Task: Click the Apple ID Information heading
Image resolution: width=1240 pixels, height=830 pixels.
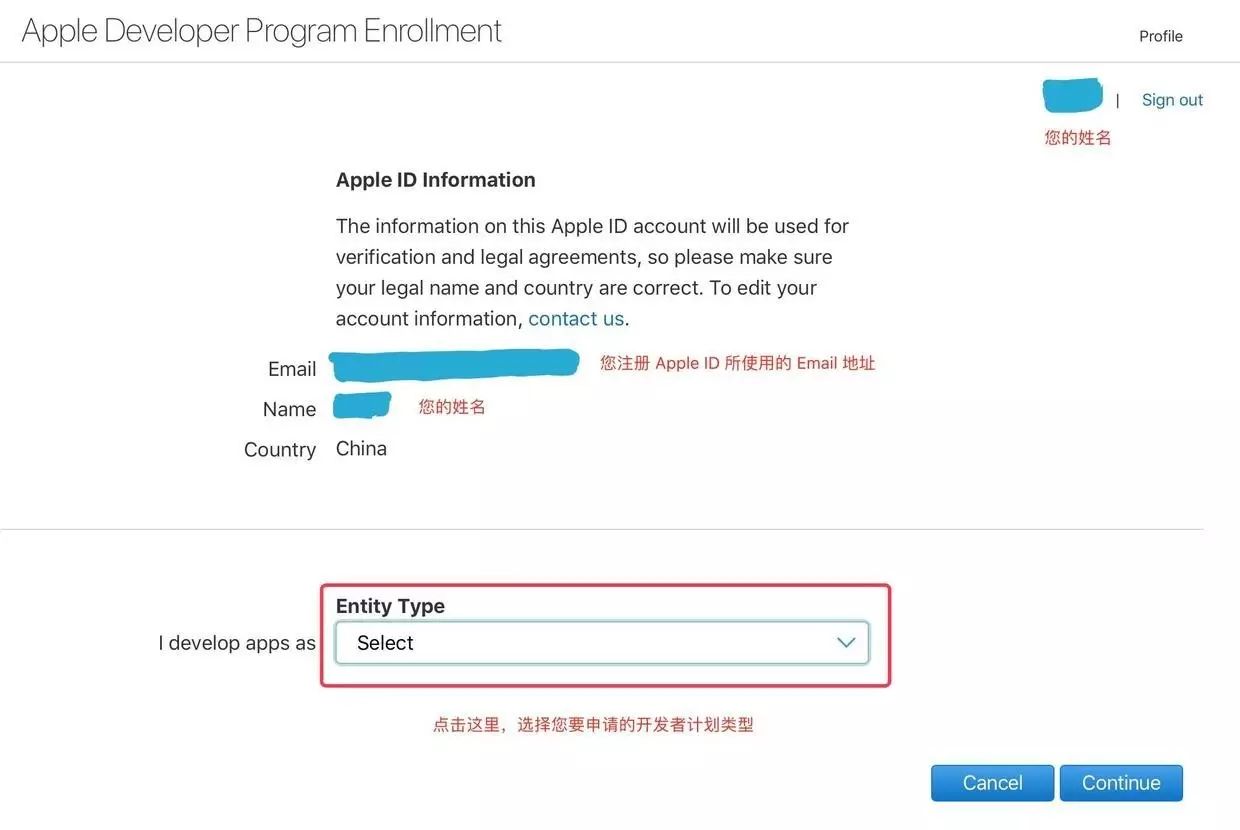Action: click(x=436, y=180)
